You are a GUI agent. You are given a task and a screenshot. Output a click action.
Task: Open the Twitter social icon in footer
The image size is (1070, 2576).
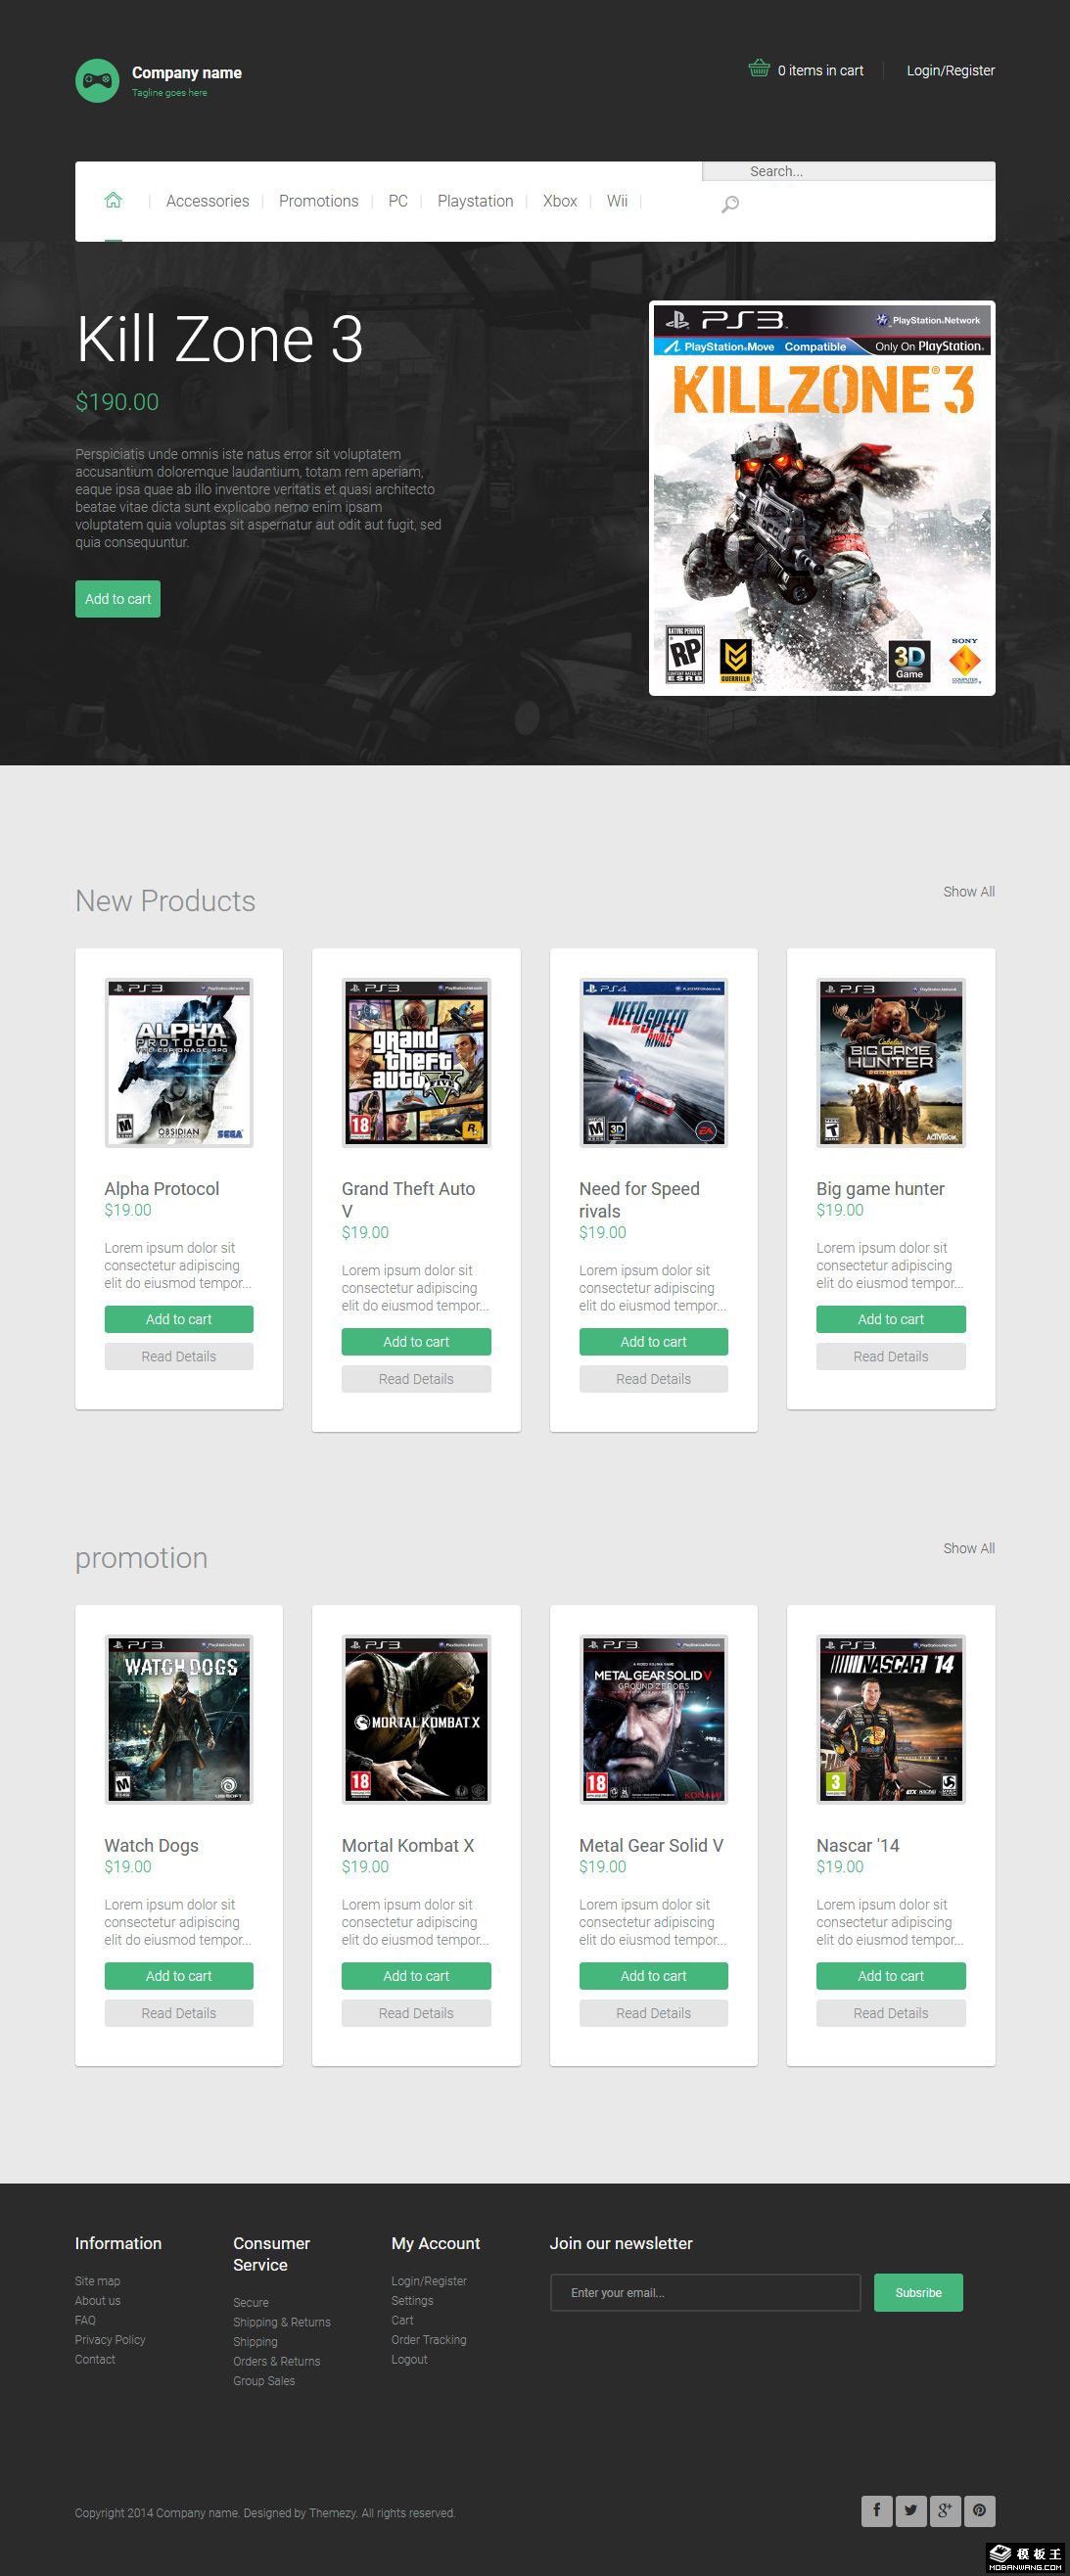coord(911,2510)
